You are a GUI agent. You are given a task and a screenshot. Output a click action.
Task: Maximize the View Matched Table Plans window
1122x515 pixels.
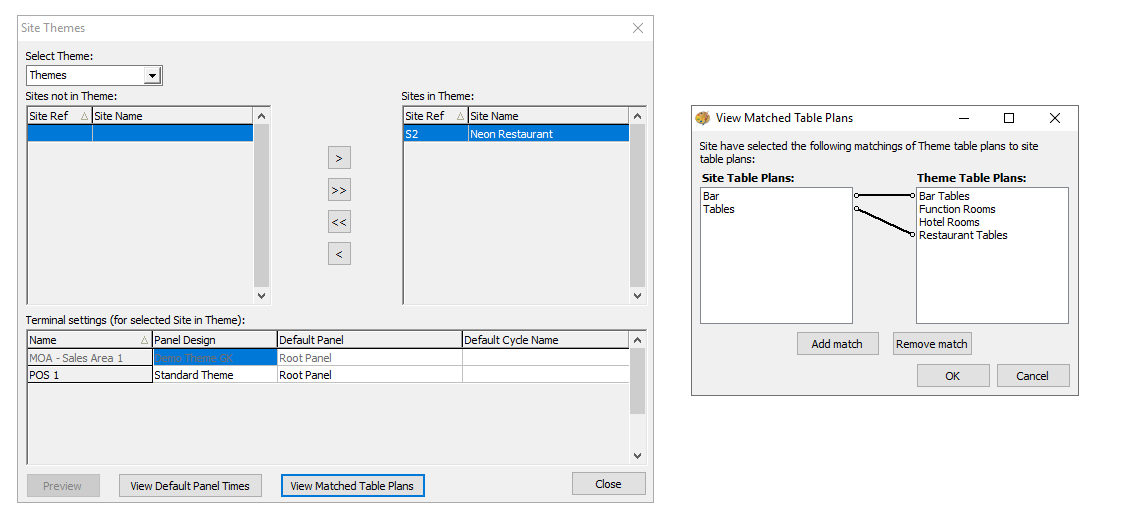1009,118
